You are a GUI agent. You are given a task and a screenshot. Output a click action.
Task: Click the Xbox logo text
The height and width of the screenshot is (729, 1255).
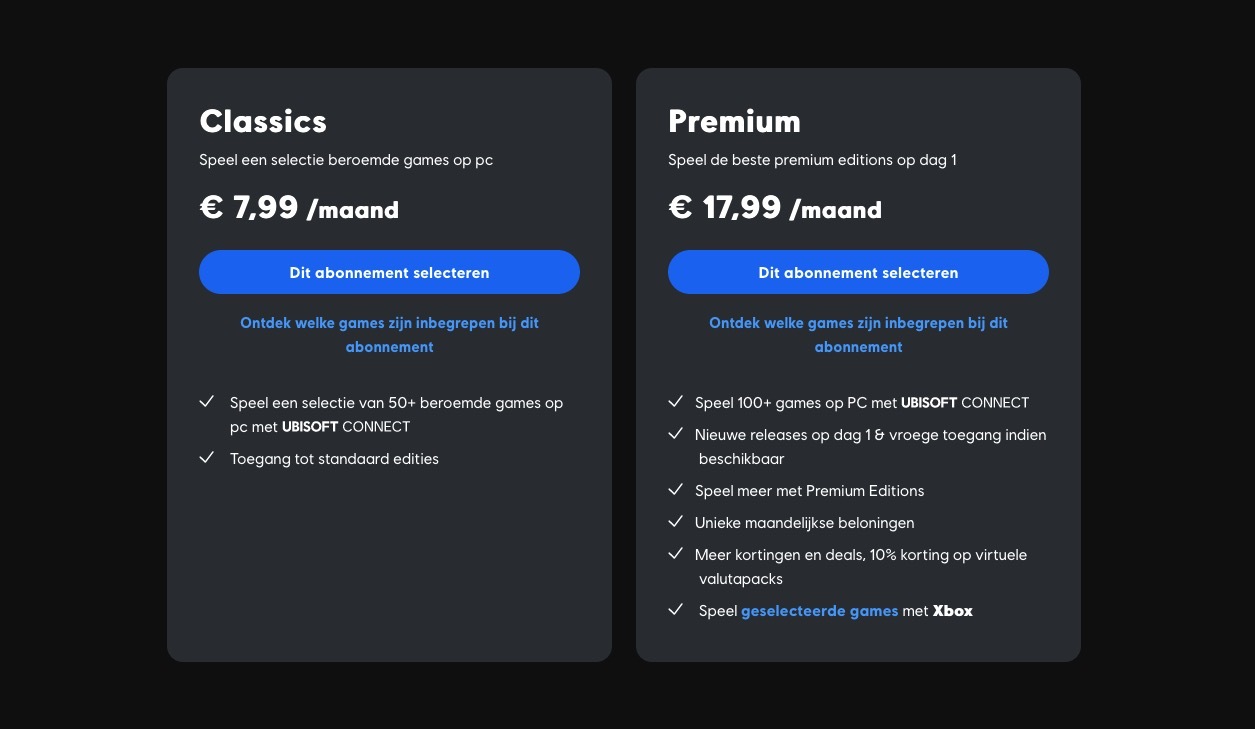[x=953, y=611]
